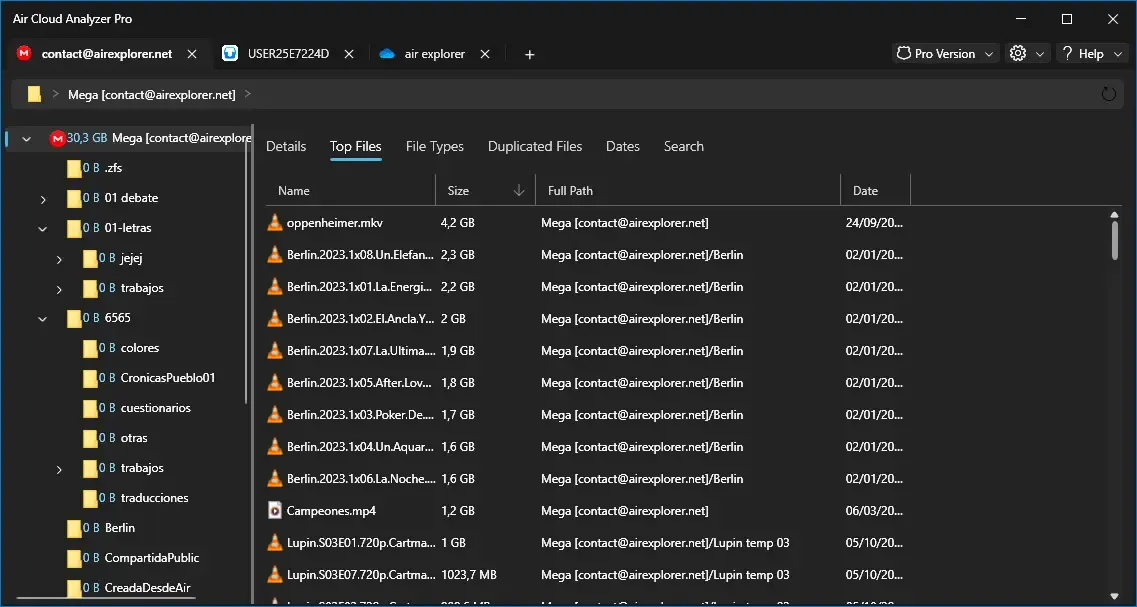Image resolution: width=1137 pixels, height=607 pixels.
Task: Close the USER25E7224D tab
Action: coord(349,54)
